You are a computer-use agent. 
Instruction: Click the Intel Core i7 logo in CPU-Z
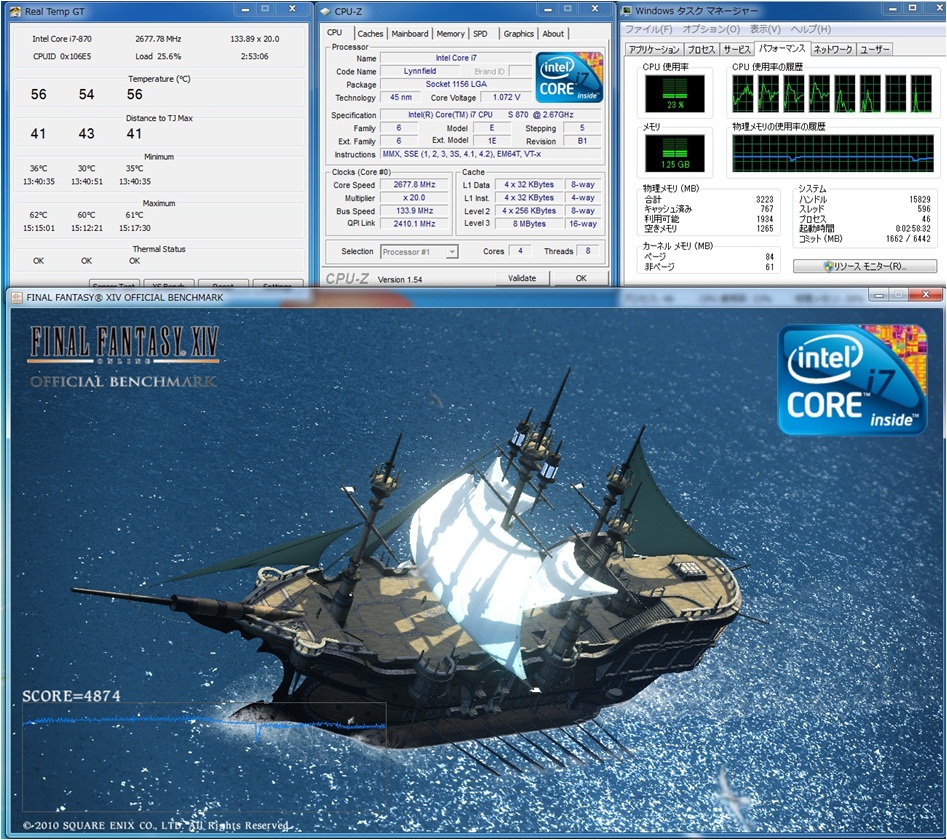point(569,77)
